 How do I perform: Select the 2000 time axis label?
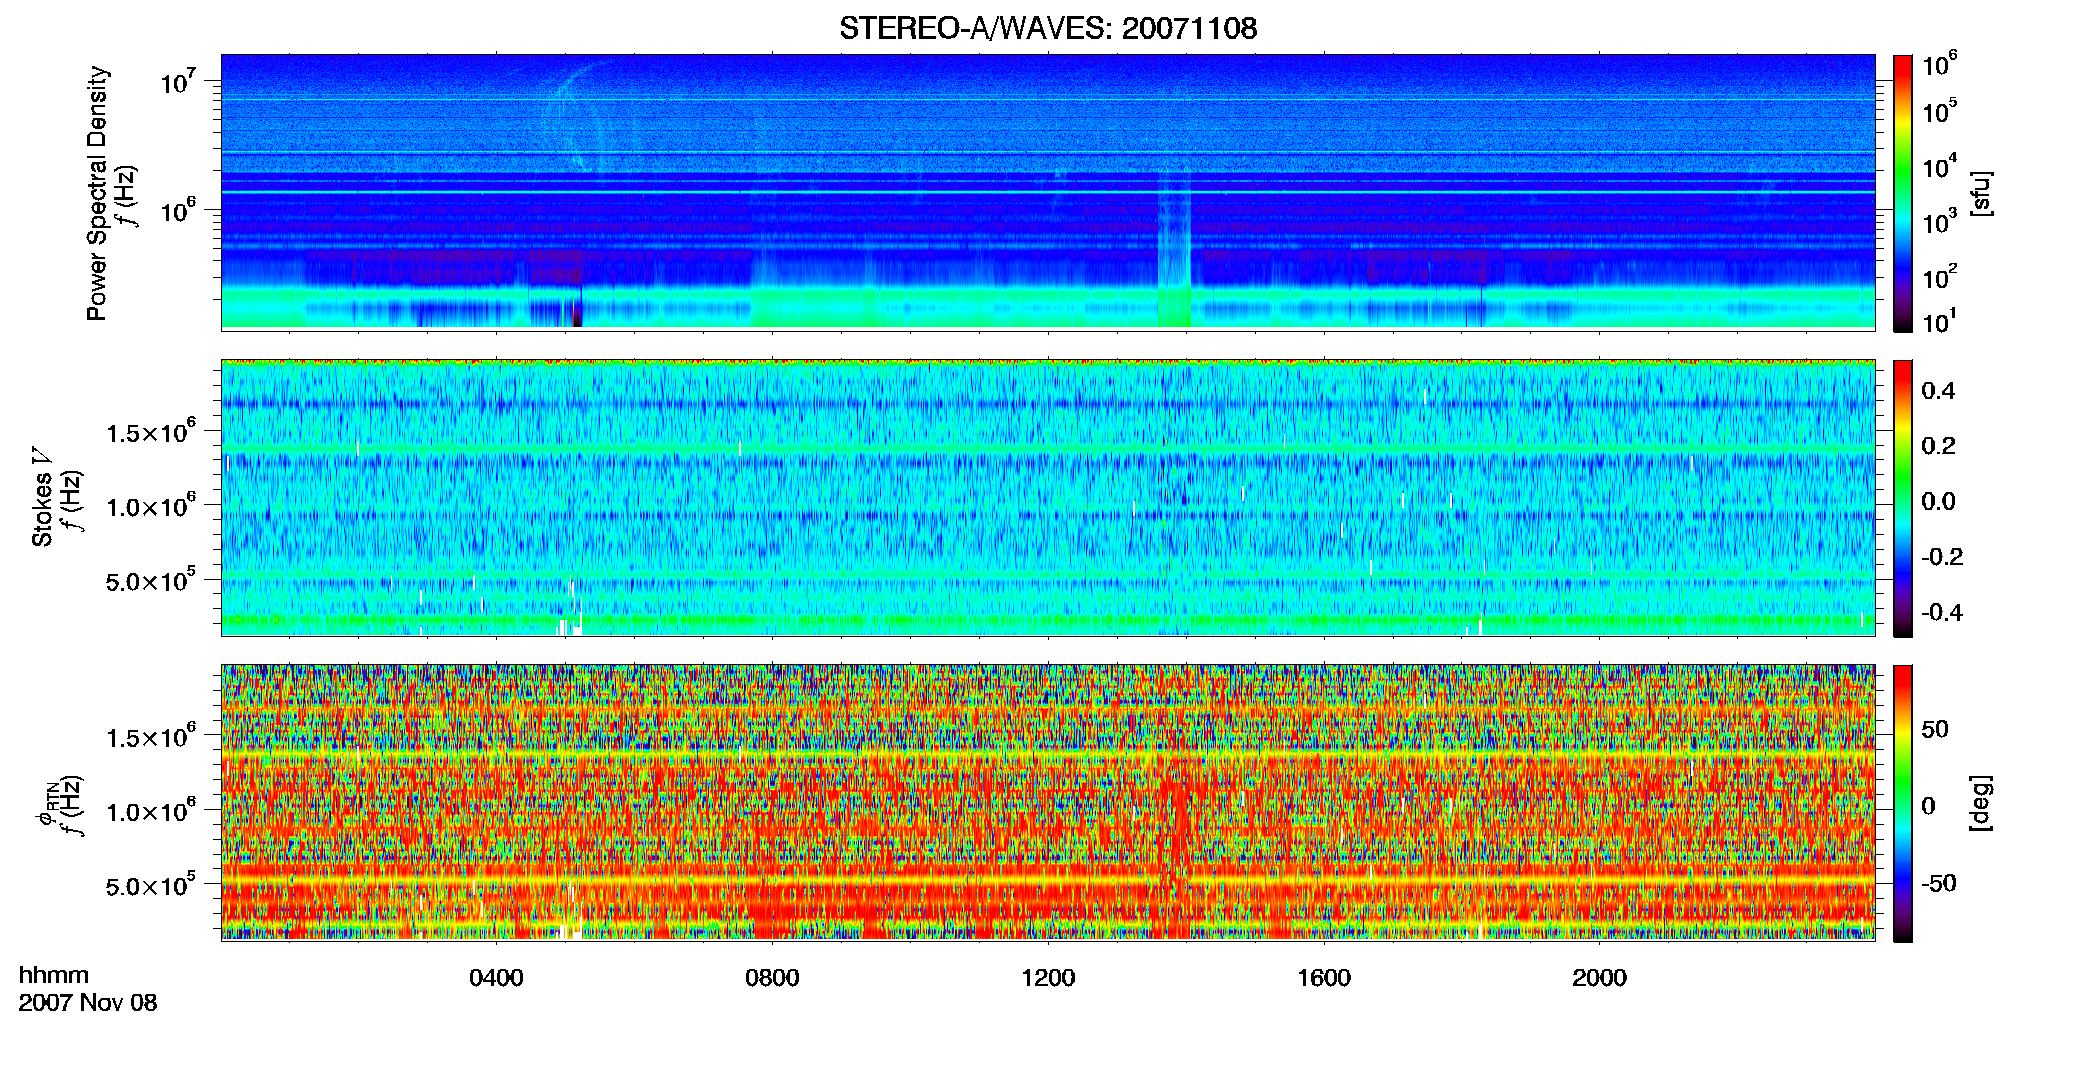click(1600, 978)
